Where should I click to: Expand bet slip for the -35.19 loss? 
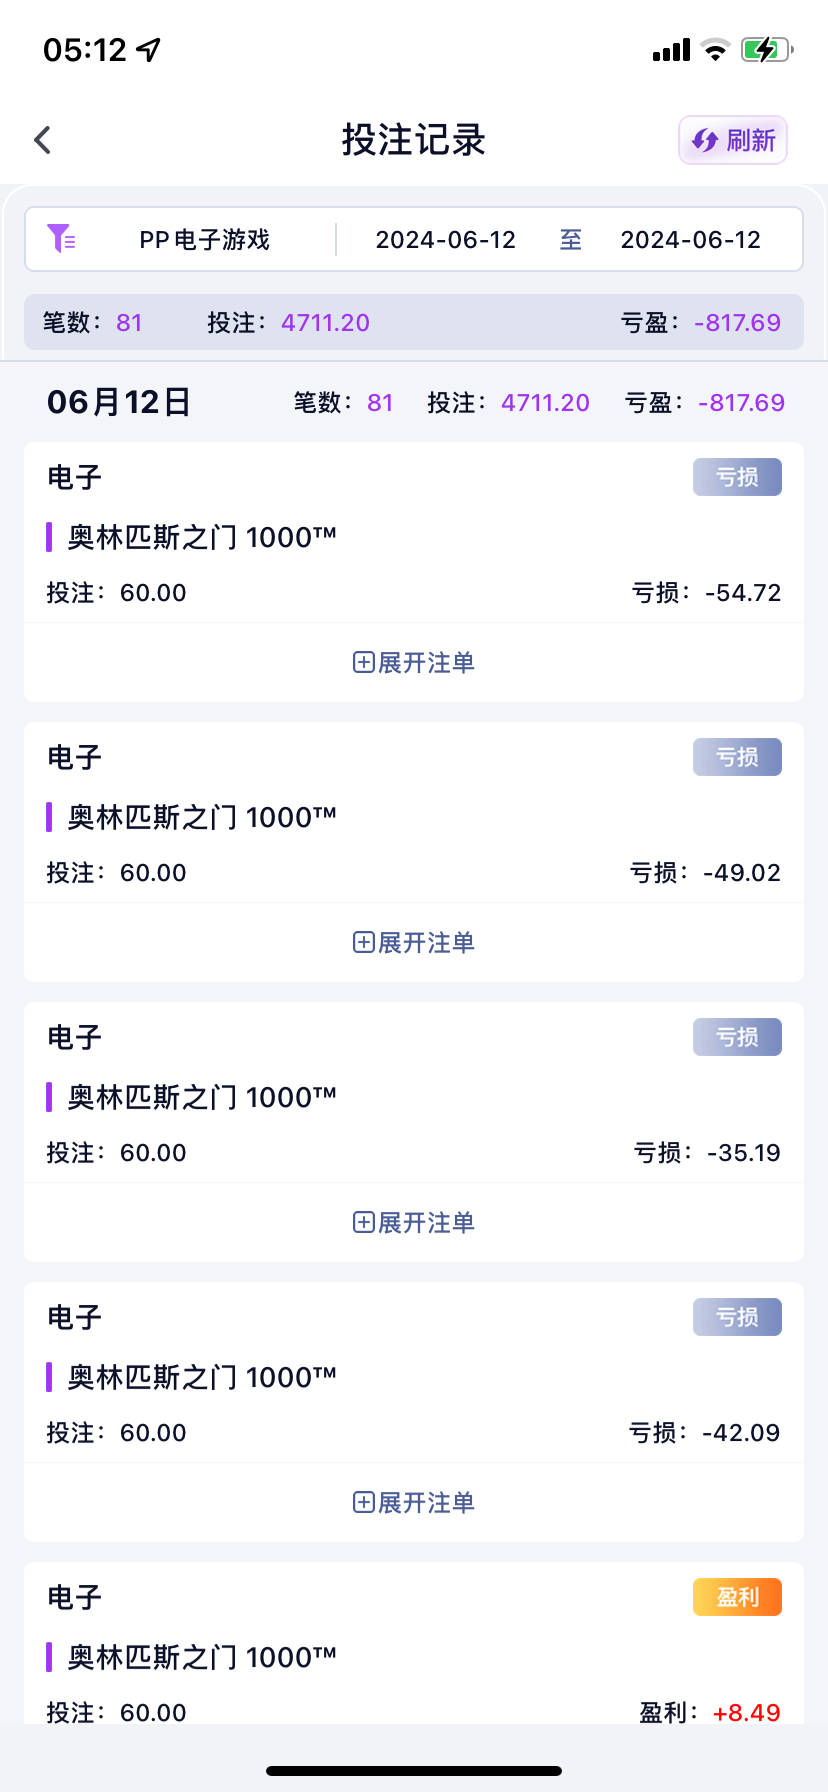414,1222
